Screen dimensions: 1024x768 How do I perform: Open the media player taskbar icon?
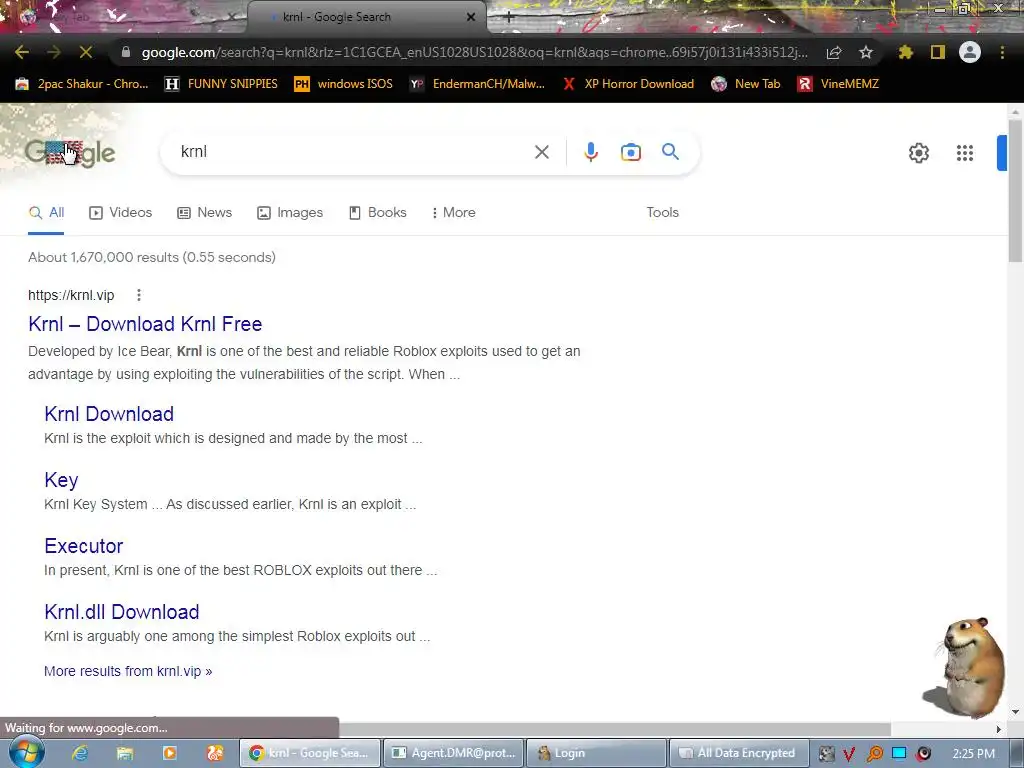click(169, 753)
